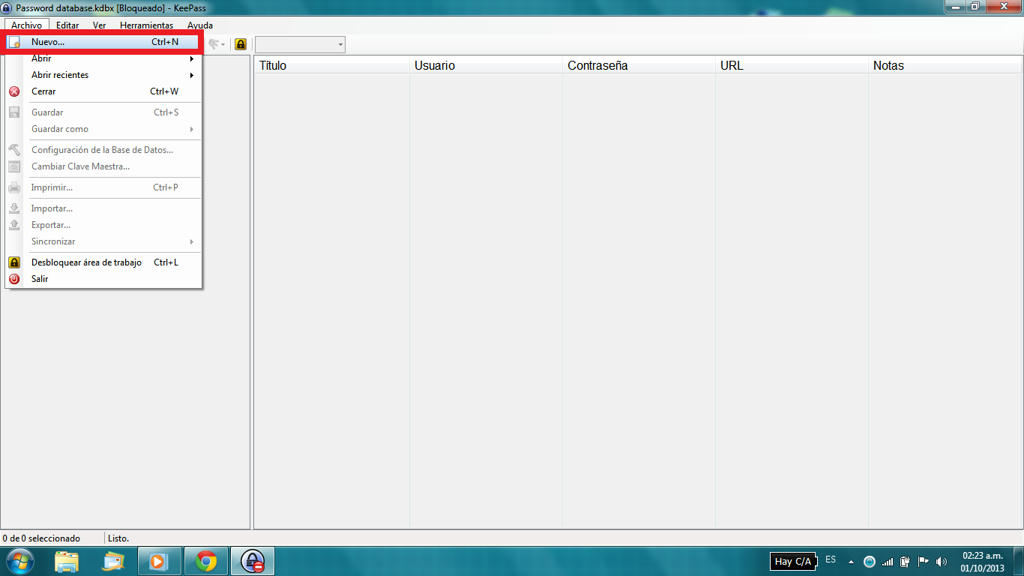Sort by the Notas column header
This screenshot has width=1024, height=576.
(x=945, y=65)
